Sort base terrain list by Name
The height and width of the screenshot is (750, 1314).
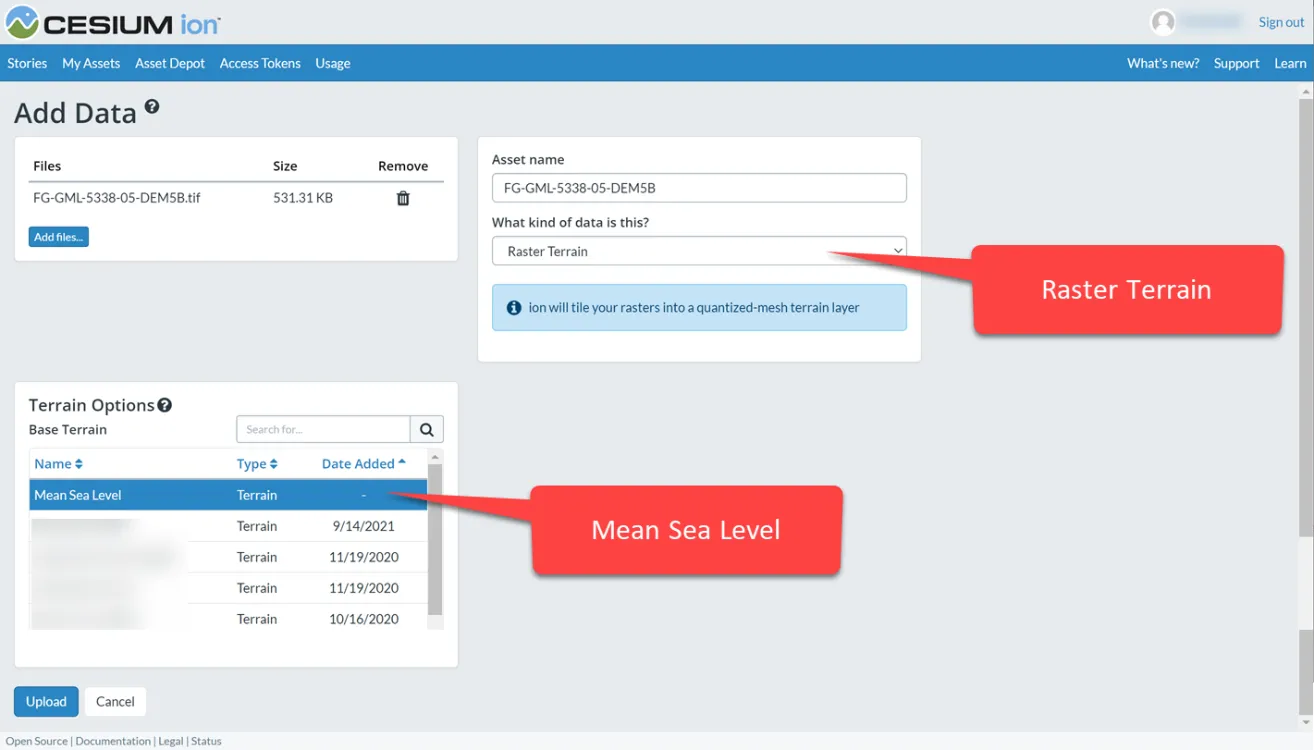click(58, 464)
